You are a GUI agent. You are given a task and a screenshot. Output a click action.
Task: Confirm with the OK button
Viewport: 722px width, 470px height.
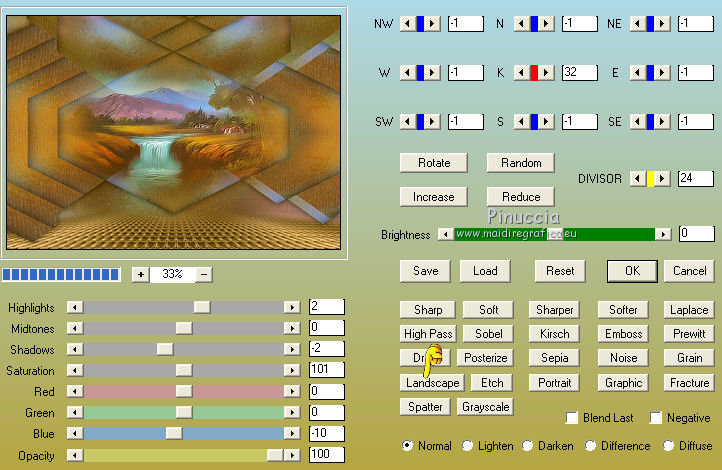pos(632,271)
